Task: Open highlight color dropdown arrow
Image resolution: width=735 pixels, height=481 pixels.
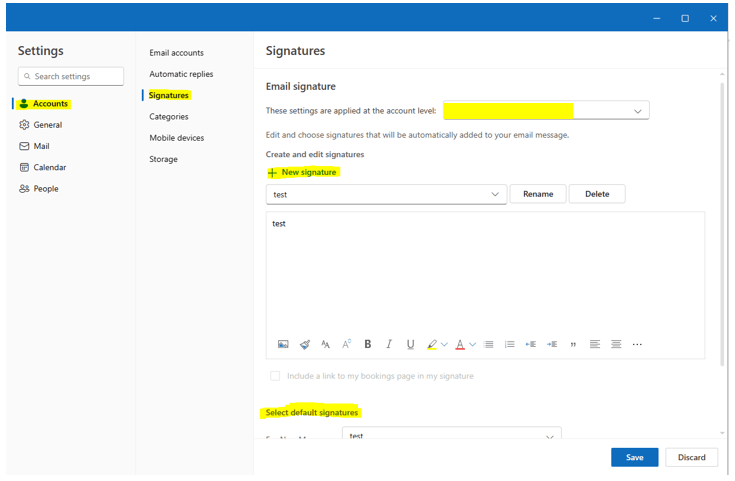Action: coord(444,345)
